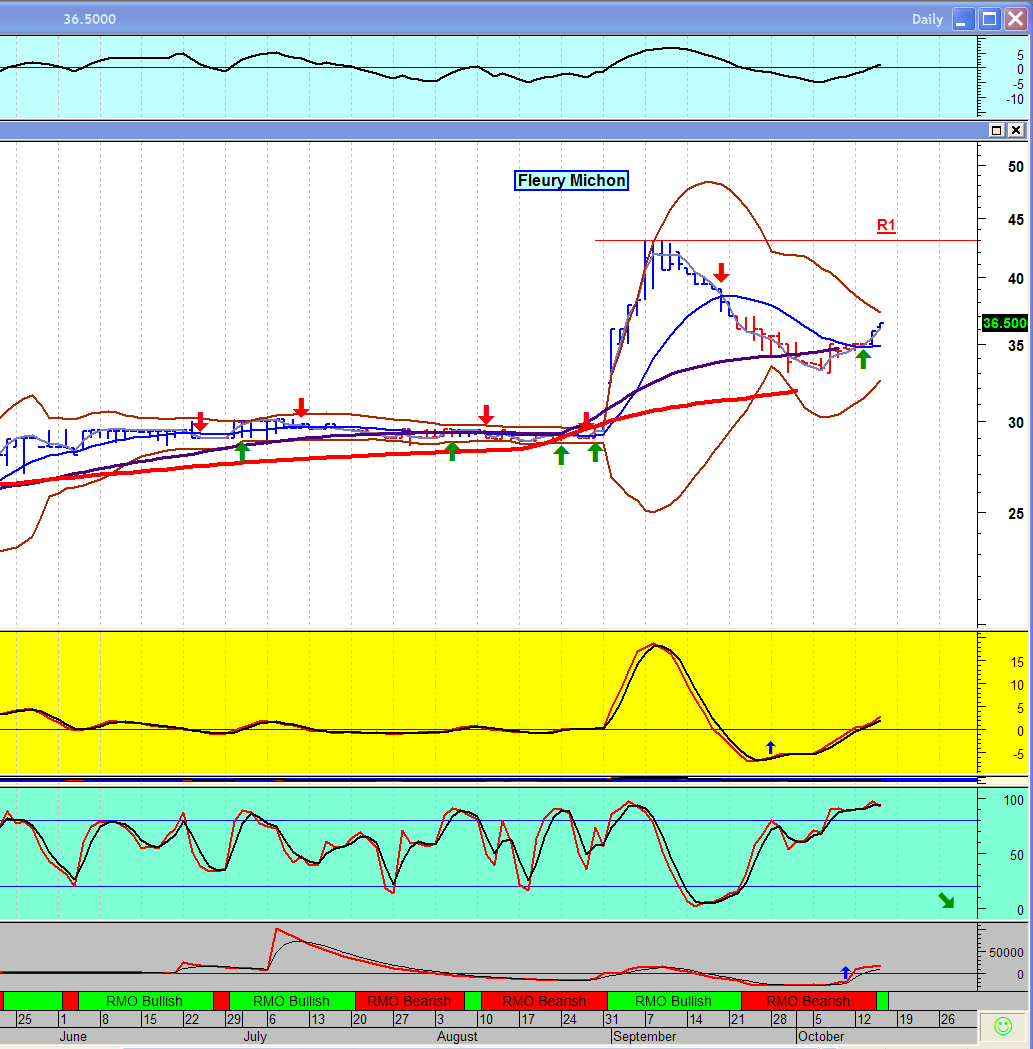This screenshot has height=1049, width=1033.
Task: Click the red sell arrow near July 13
Action: pos(301,407)
